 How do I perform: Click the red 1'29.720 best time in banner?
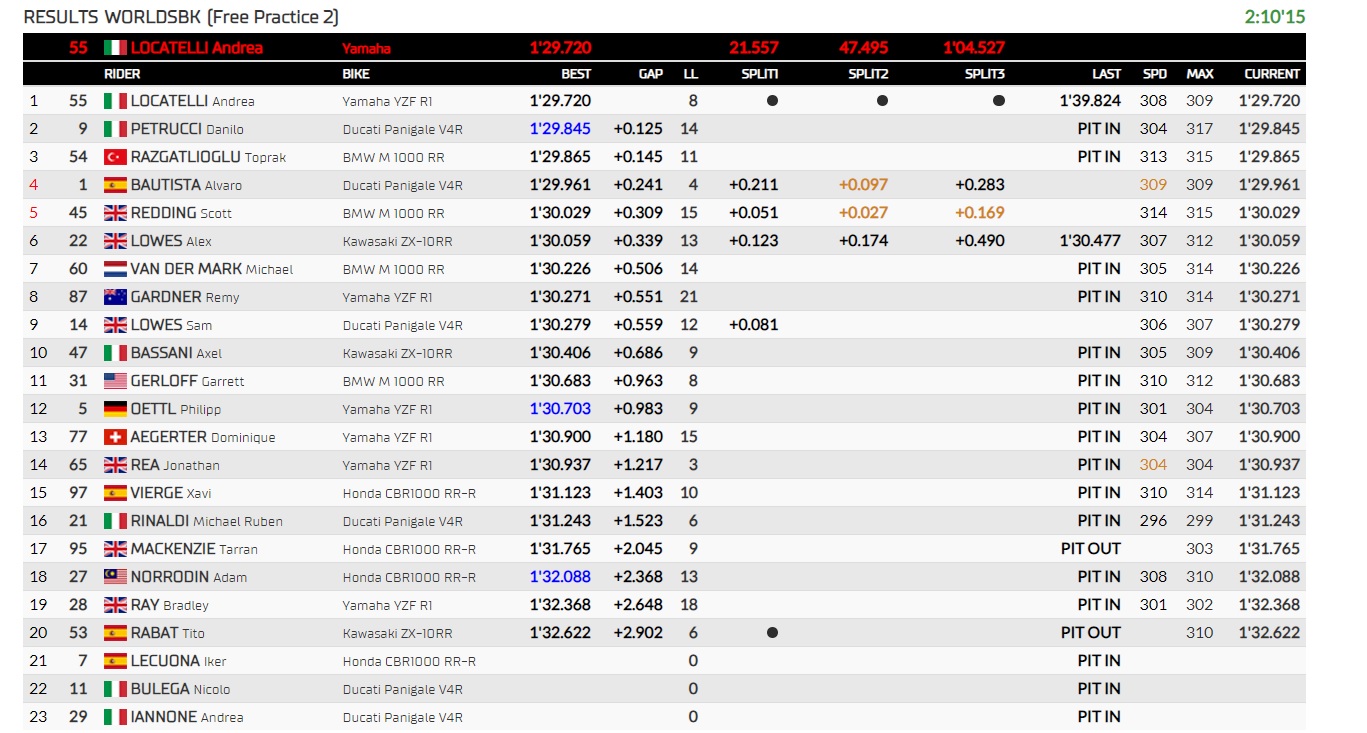pyautogui.click(x=560, y=47)
